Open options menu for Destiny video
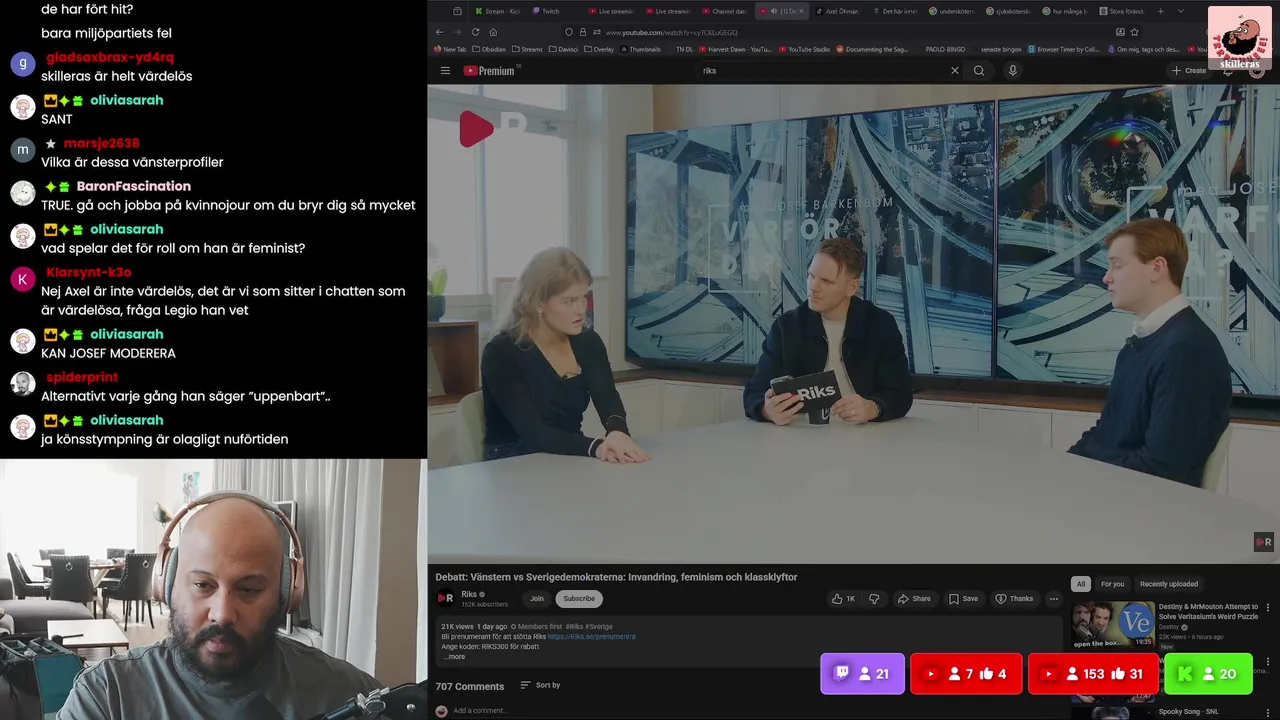The height and width of the screenshot is (720, 1280). [1268, 607]
